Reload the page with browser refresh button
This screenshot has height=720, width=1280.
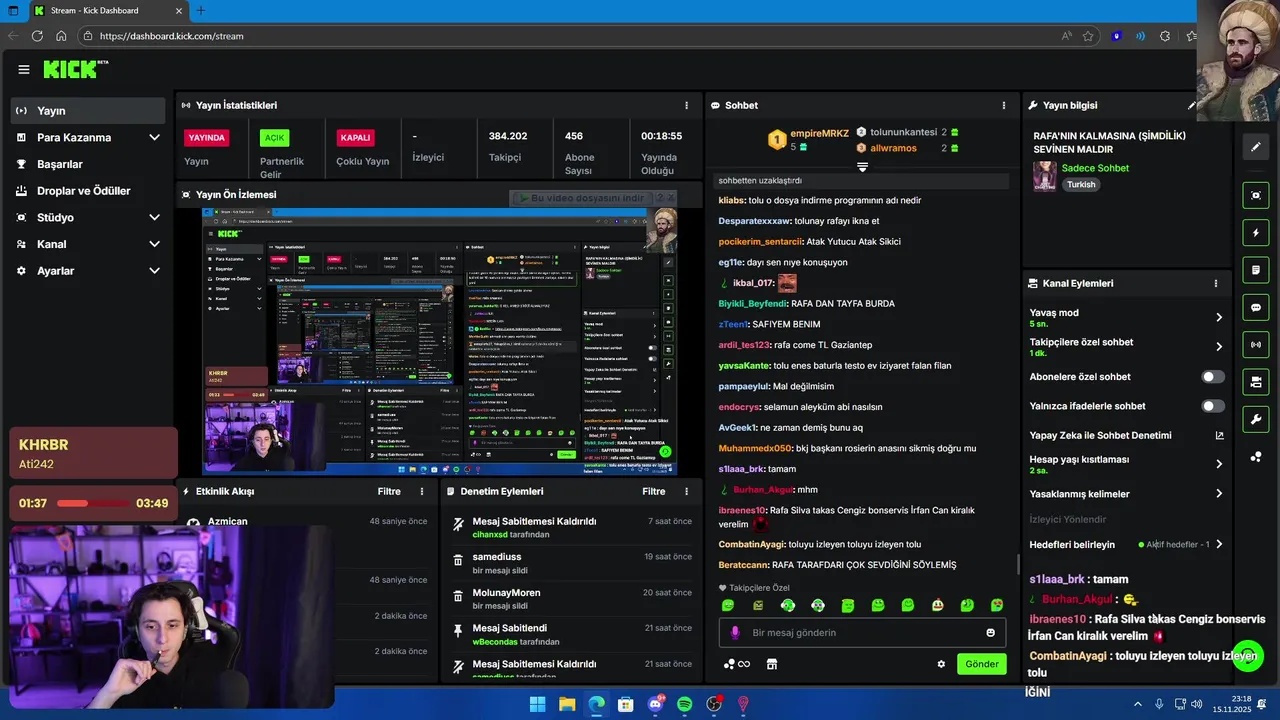pos(37,36)
